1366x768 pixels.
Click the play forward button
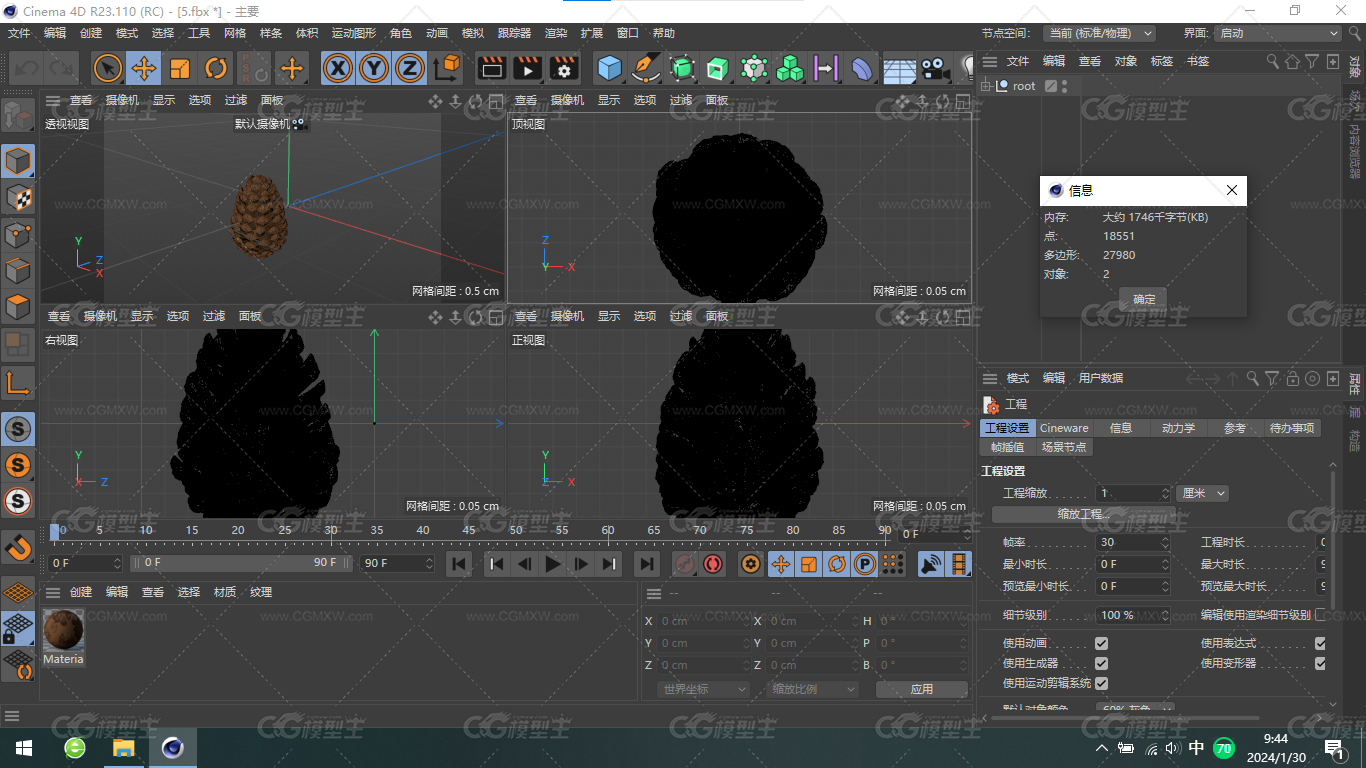(x=553, y=564)
